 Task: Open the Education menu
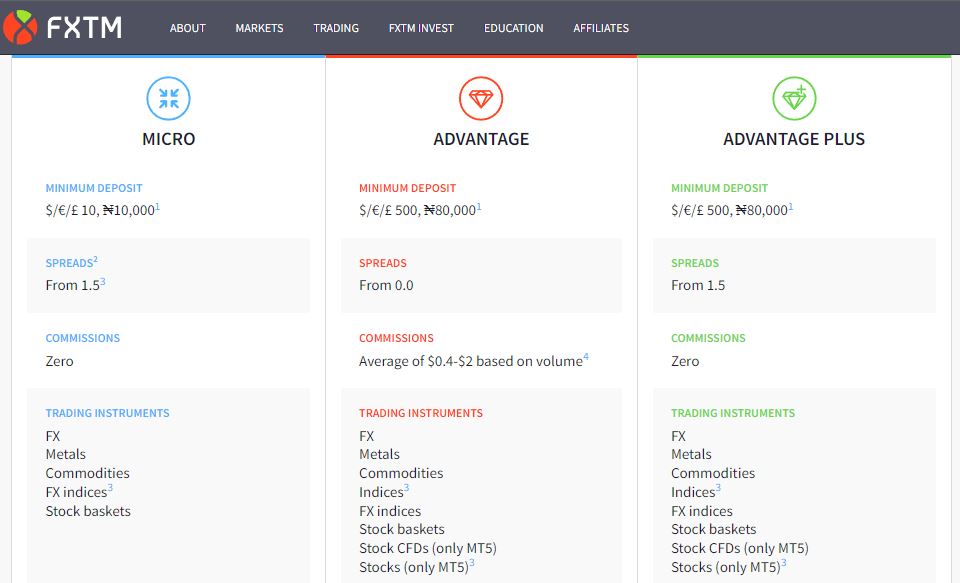pyautogui.click(x=514, y=28)
